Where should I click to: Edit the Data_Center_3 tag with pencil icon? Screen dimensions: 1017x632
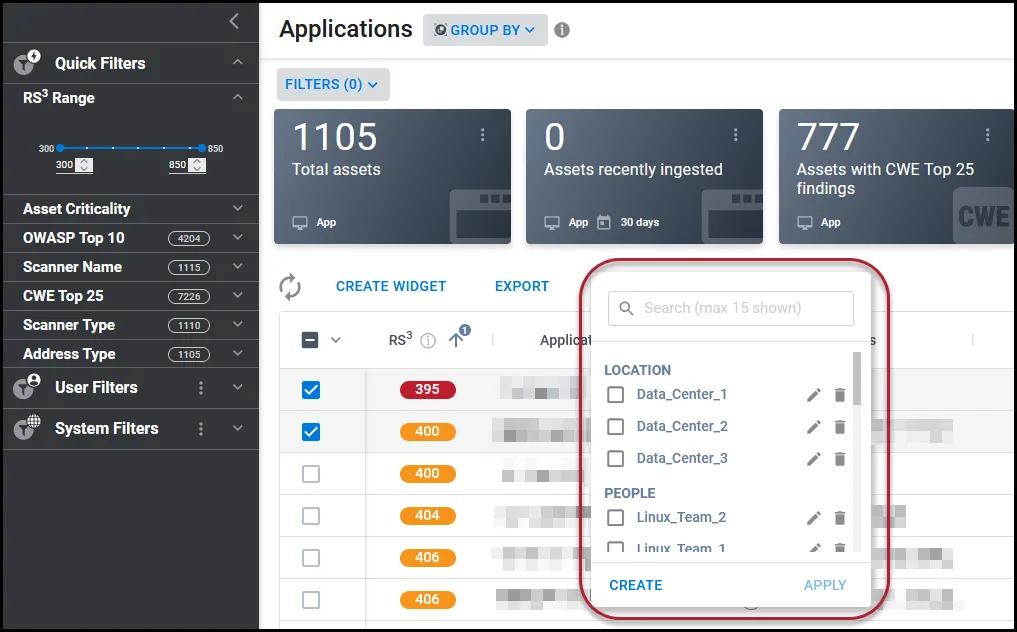pyautogui.click(x=813, y=459)
